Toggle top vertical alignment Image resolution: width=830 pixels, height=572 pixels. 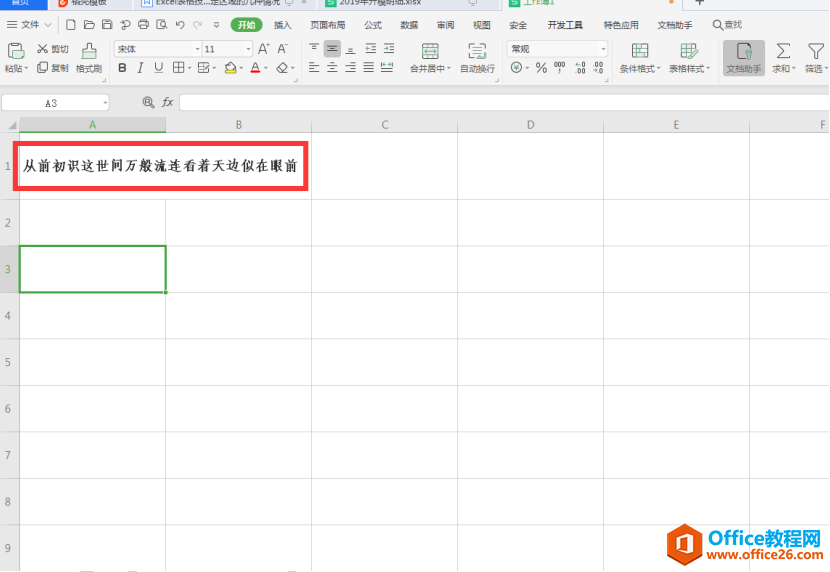pyautogui.click(x=314, y=49)
